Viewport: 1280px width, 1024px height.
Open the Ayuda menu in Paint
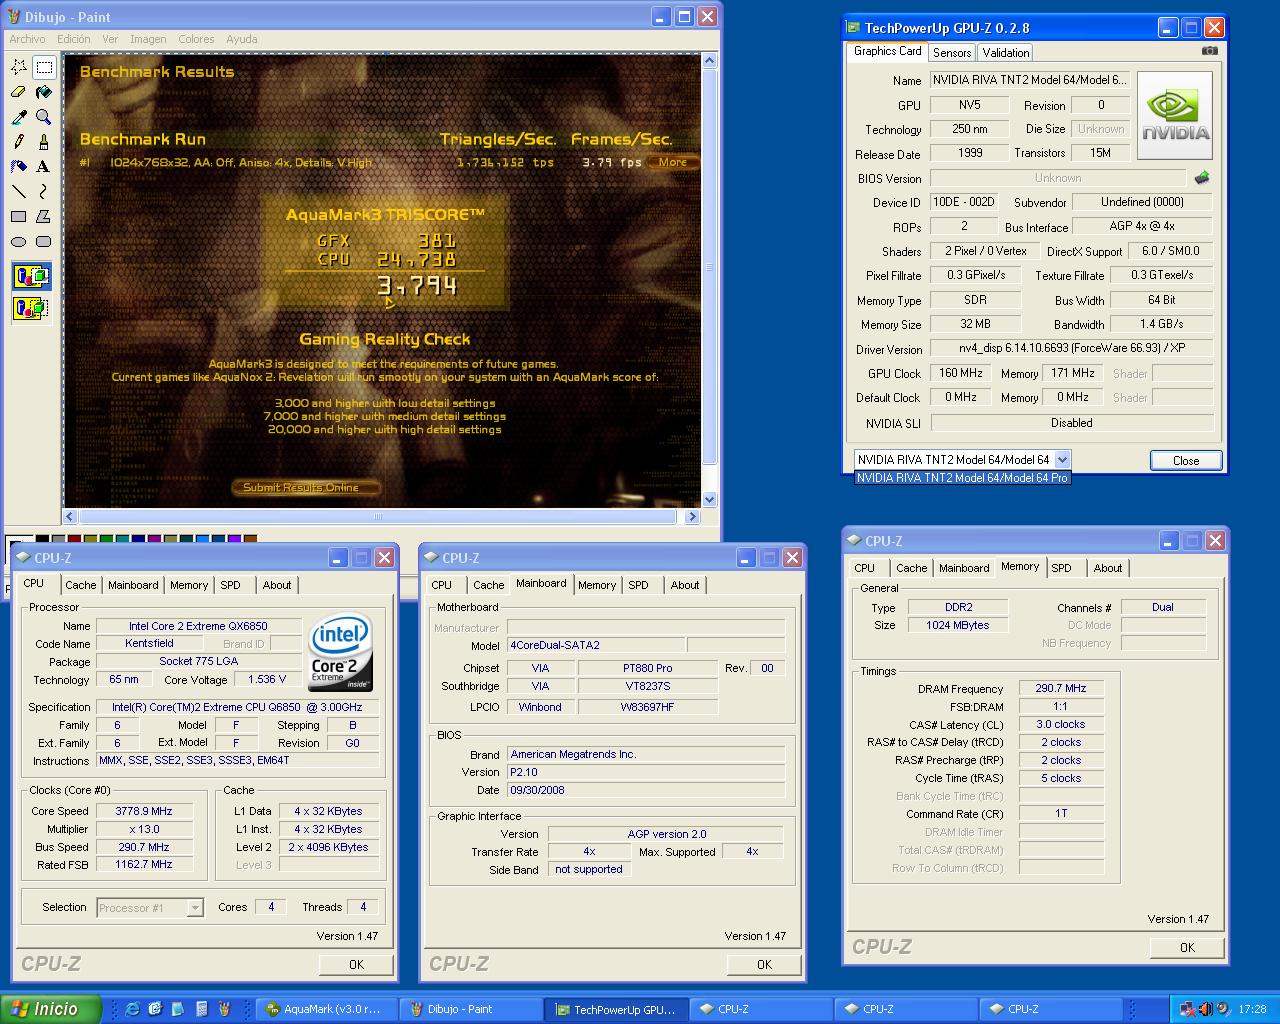(241, 39)
